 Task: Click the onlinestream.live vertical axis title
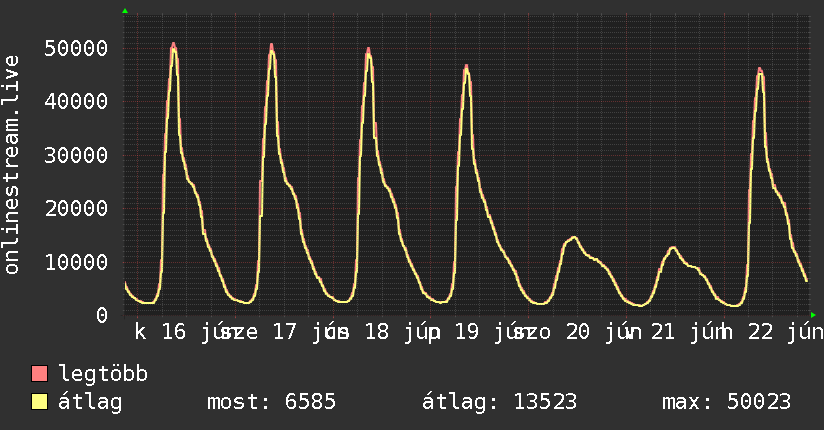[11, 165]
